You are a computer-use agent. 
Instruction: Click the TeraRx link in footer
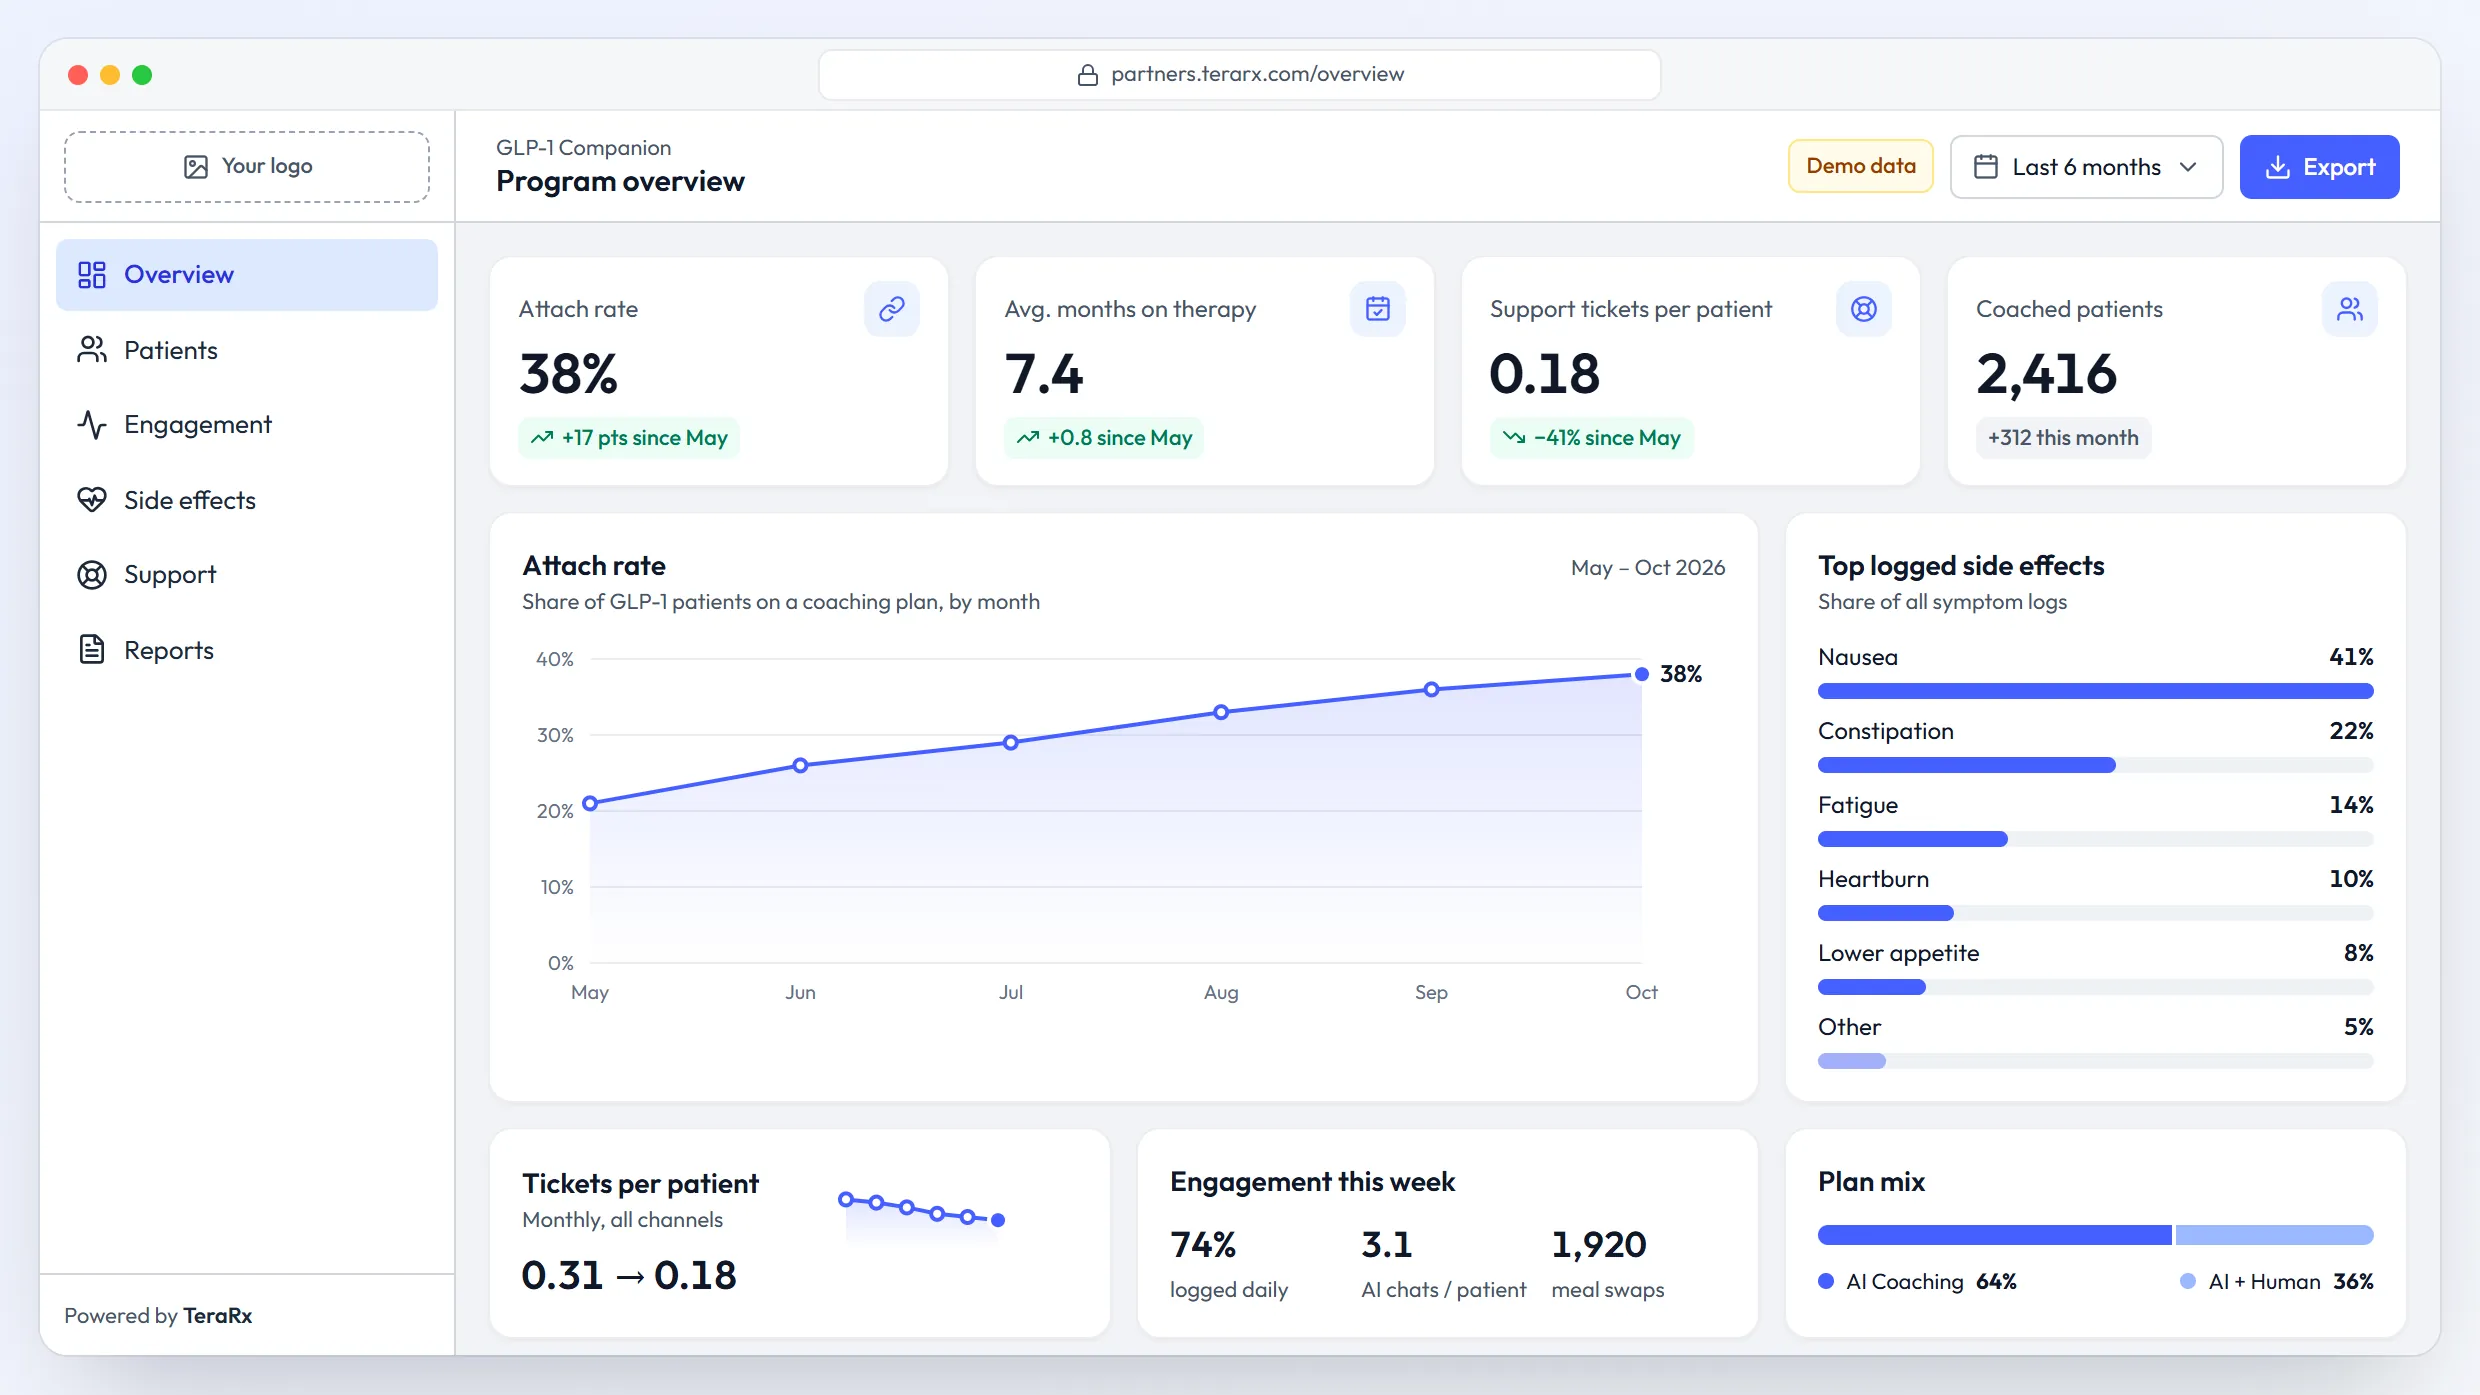click(x=218, y=1316)
